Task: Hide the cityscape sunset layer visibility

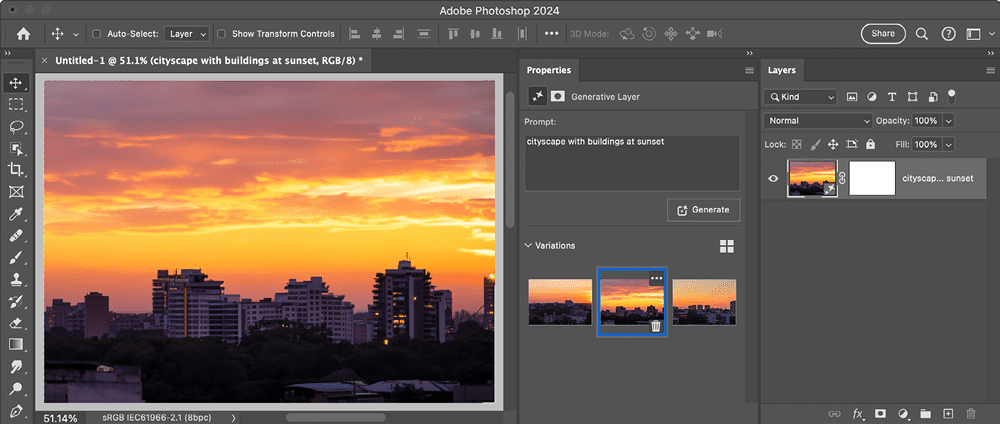Action: coord(773,179)
